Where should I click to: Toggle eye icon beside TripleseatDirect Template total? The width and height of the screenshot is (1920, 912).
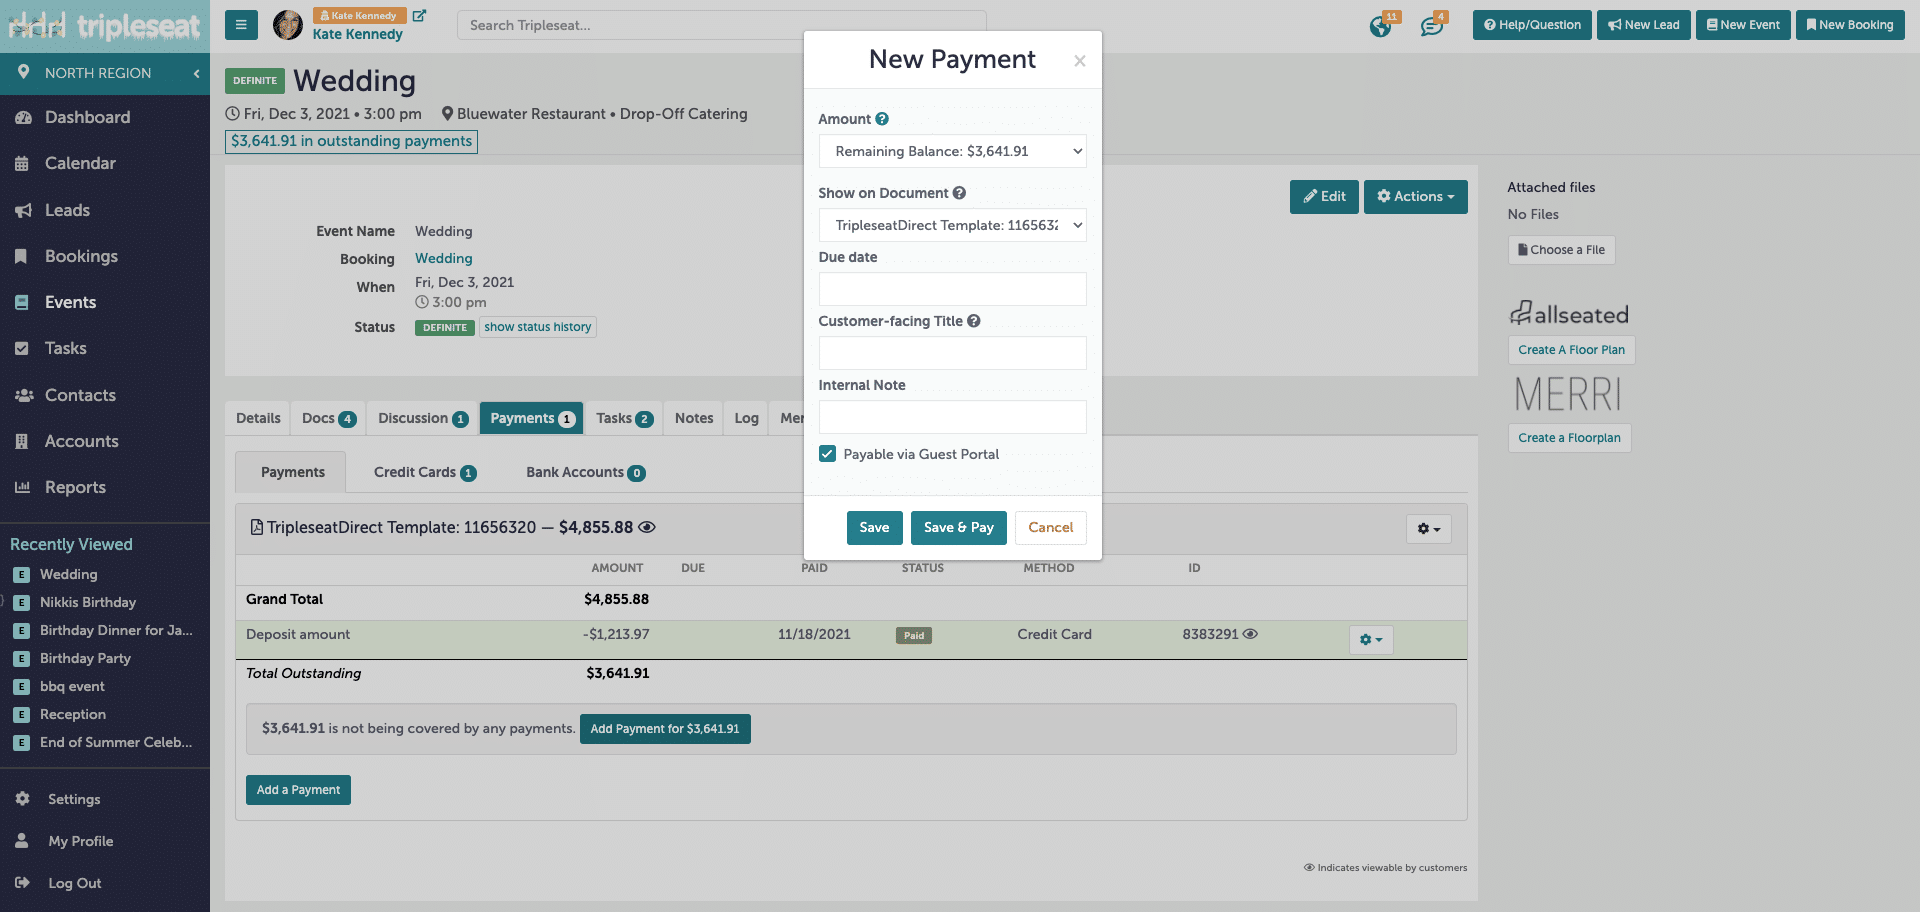coord(647,527)
